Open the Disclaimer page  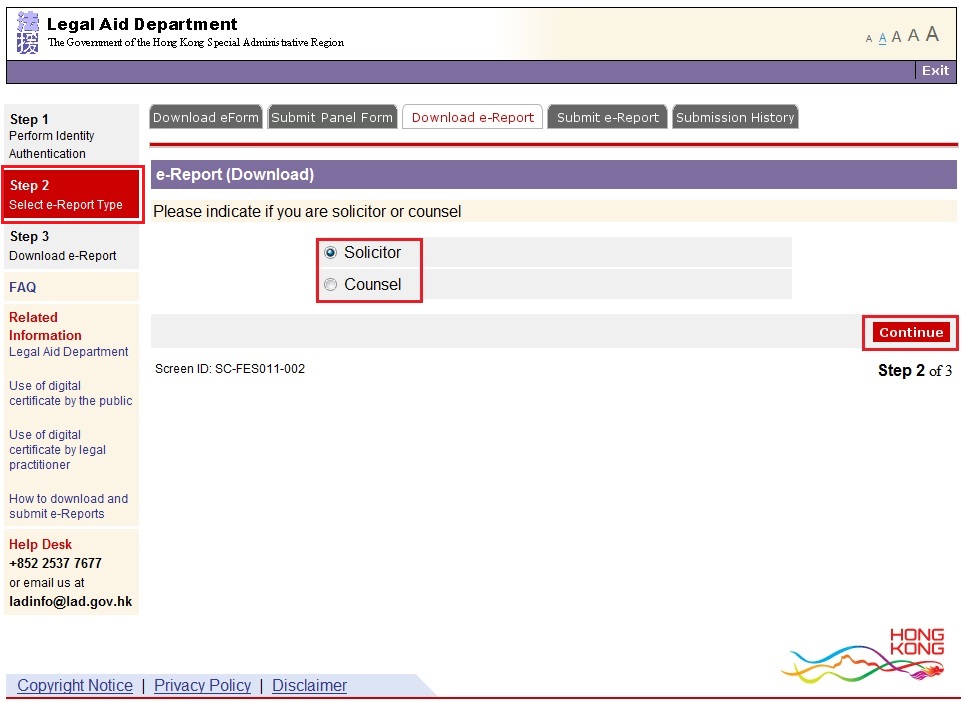click(x=308, y=685)
